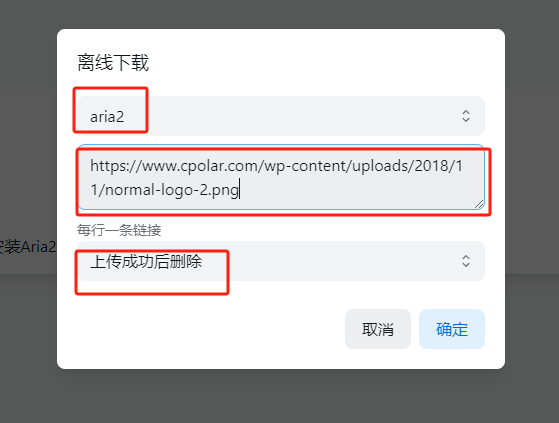559x423 pixels.
Task: Expand the 上传成功后删除 delete policy dropdown
Action: pyautogui.click(x=281, y=261)
